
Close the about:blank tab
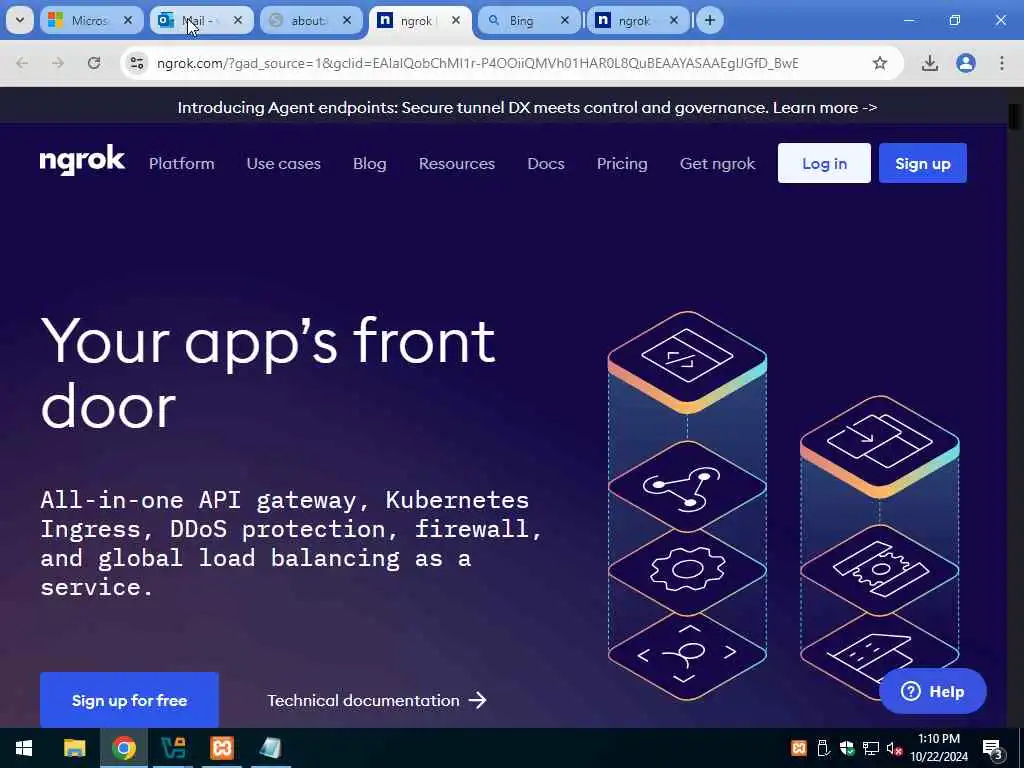coord(347,20)
